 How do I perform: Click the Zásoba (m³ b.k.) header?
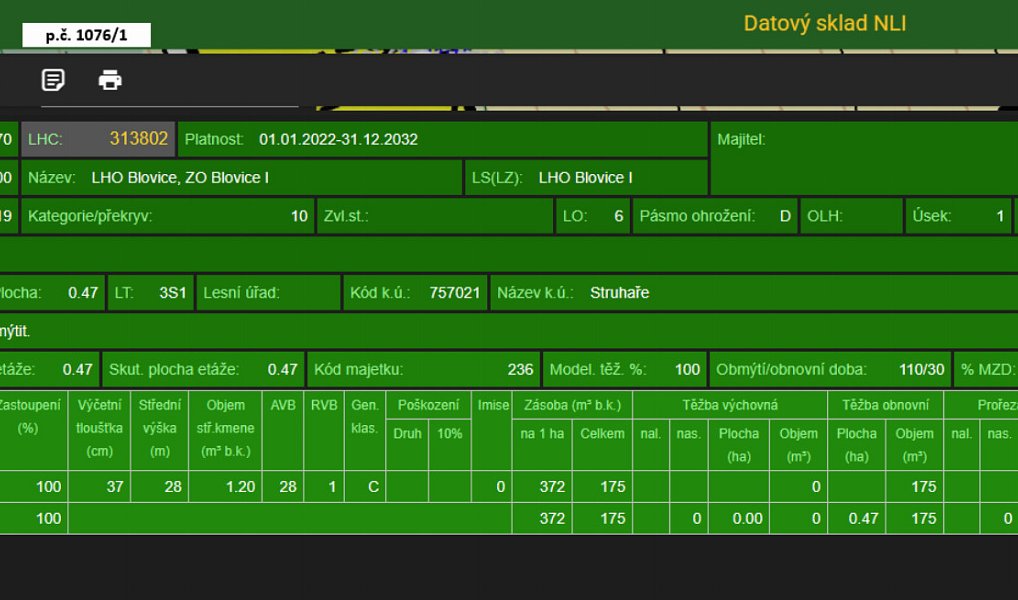(x=572, y=405)
